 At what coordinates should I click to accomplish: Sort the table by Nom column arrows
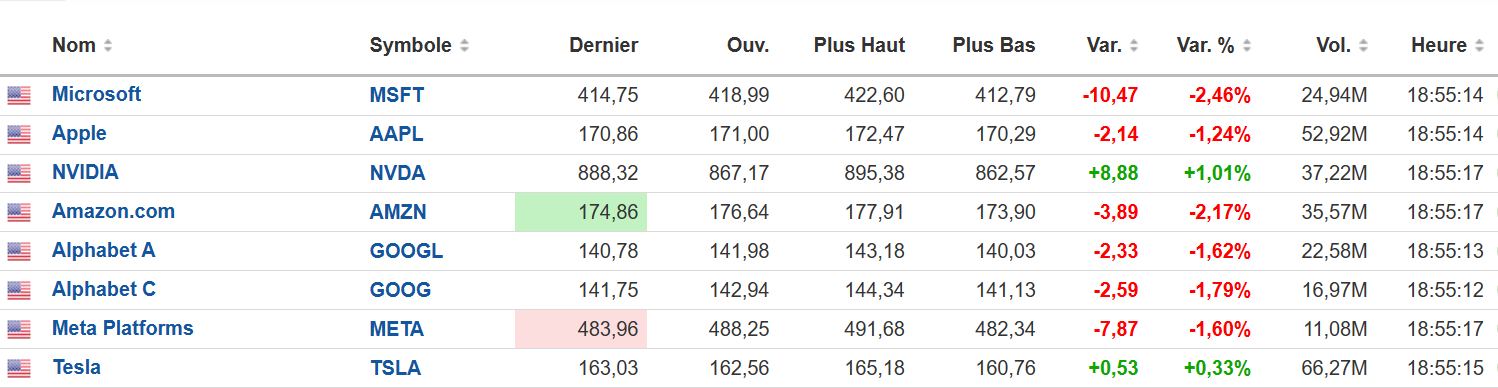click(108, 46)
